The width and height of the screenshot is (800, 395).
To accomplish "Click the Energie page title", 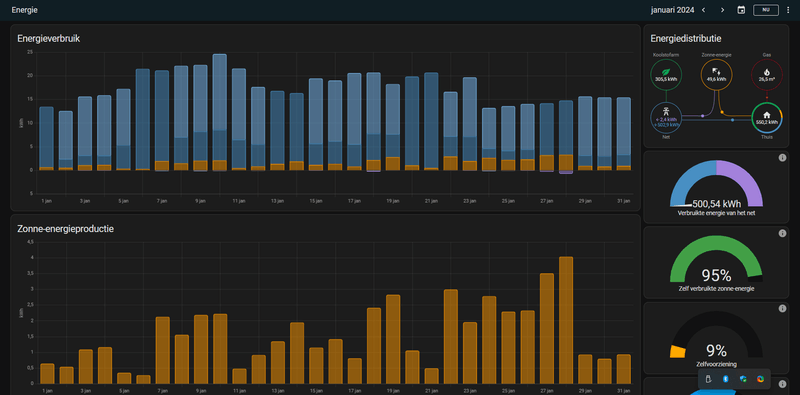I will (24, 10).
